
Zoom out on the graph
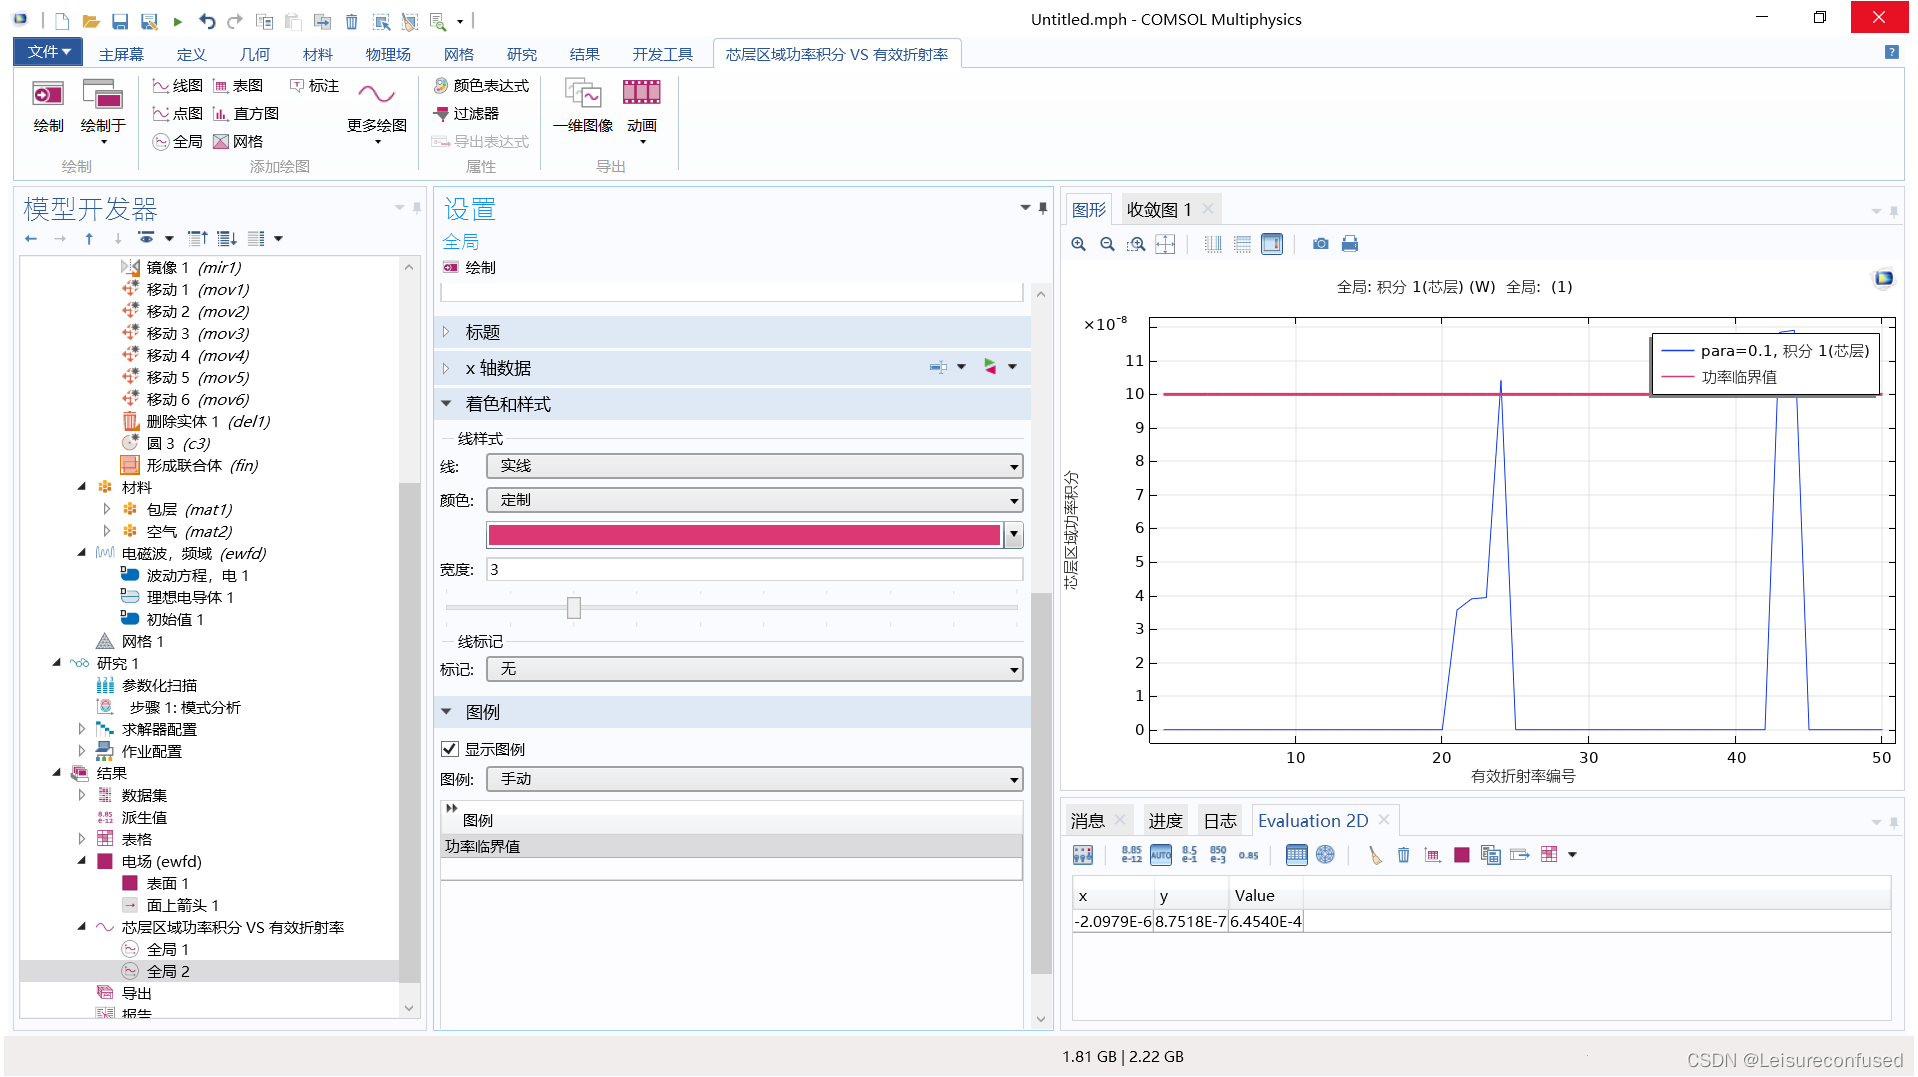pos(1107,244)
